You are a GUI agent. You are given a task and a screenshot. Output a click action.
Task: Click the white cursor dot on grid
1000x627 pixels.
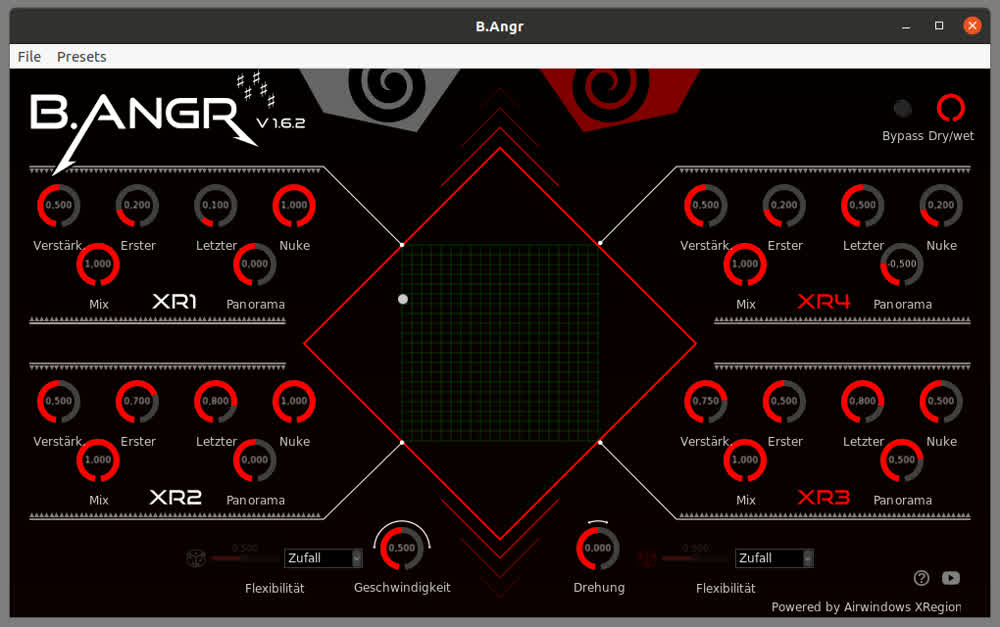[403, 299]
